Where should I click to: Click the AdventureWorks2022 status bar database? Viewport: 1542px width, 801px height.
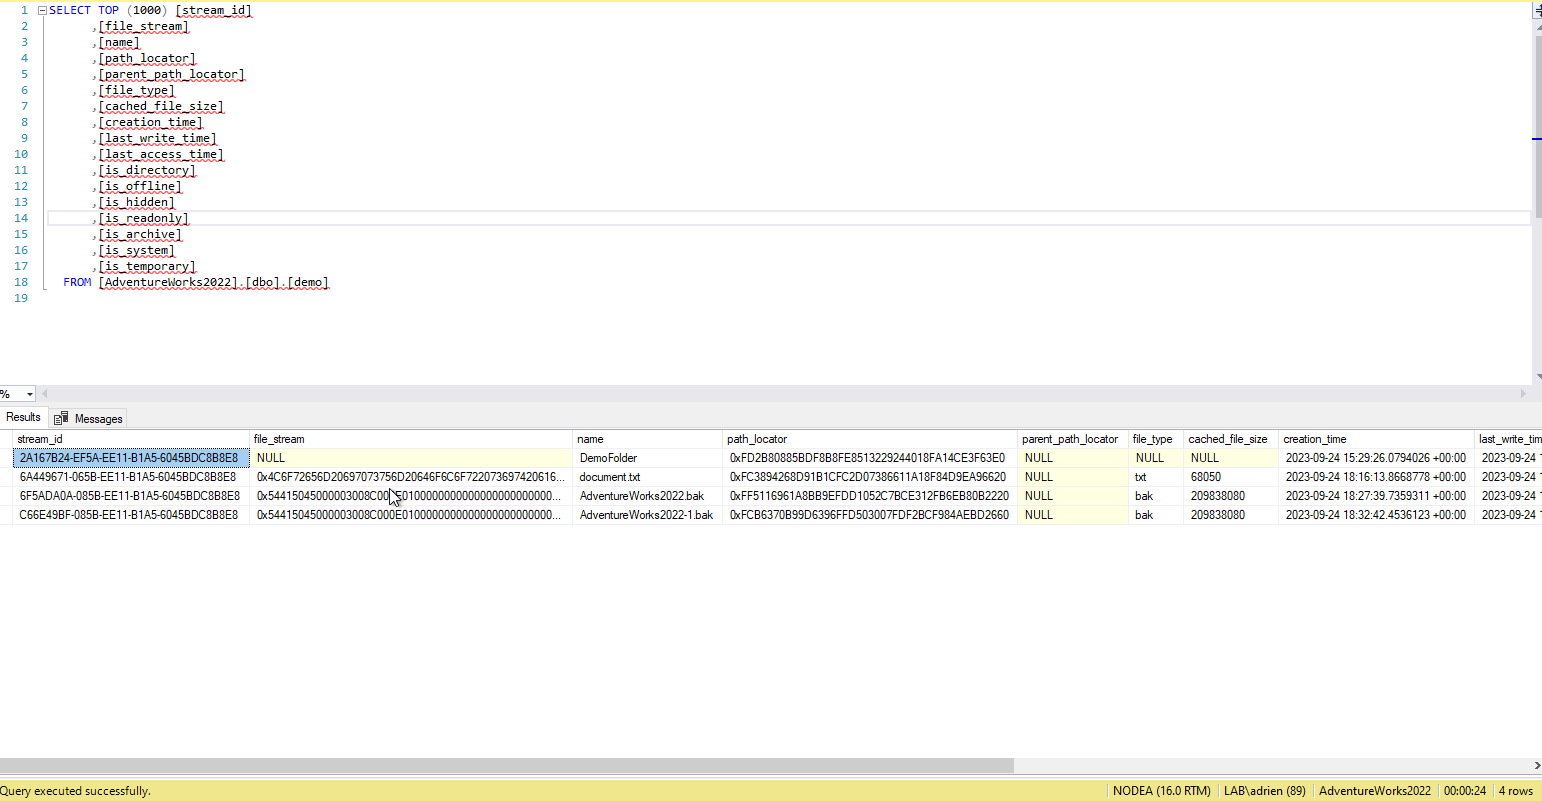pos(1374,791)
